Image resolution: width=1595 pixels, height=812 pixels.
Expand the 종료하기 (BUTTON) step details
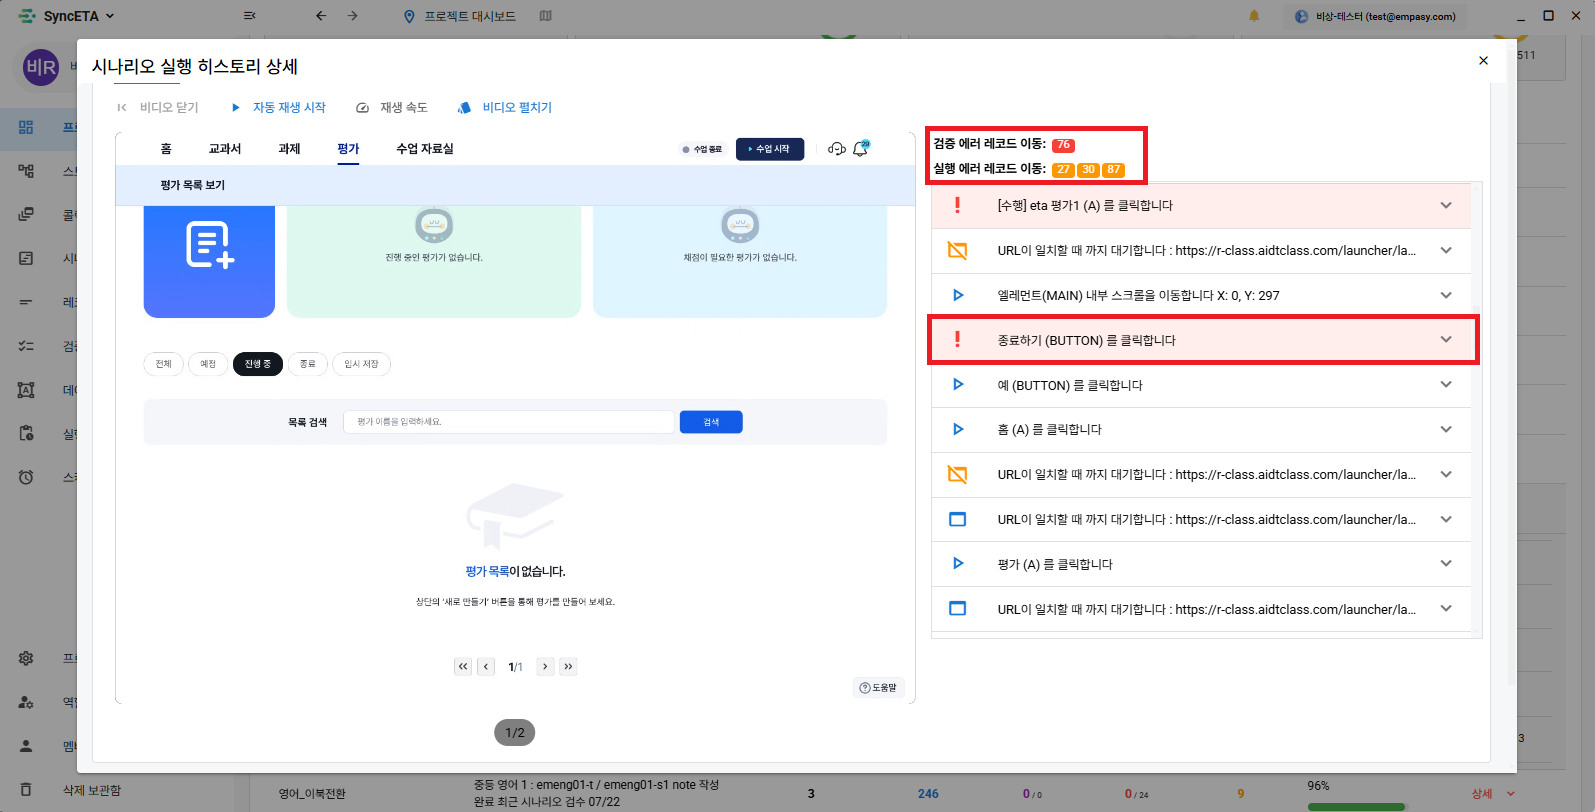coord(1445,340)
